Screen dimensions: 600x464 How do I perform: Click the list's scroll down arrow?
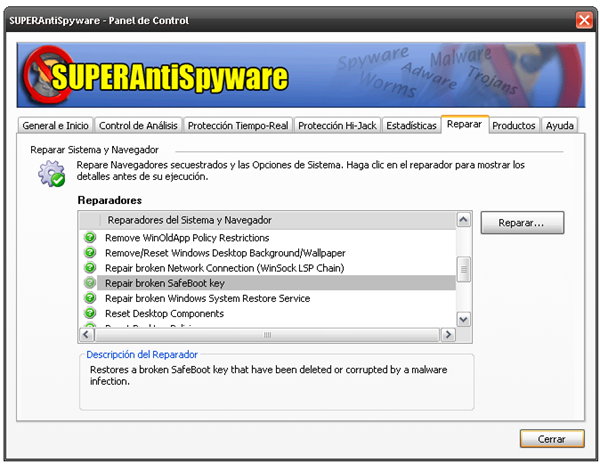463,318
